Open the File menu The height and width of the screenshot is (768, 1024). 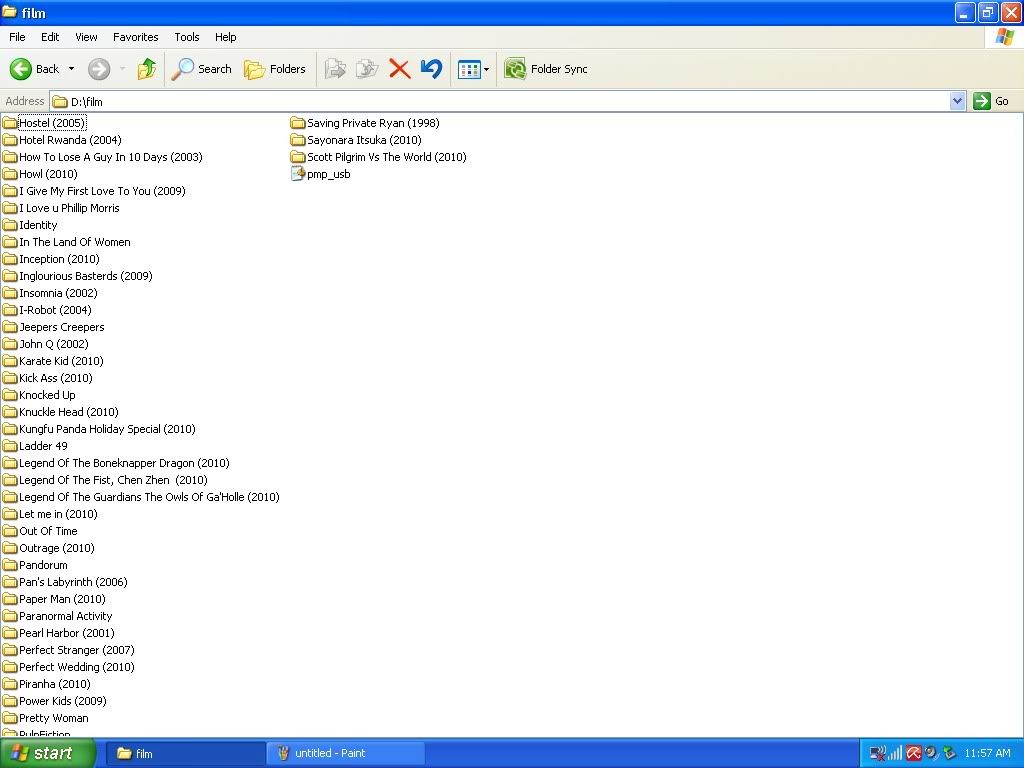tap(17, 37)
